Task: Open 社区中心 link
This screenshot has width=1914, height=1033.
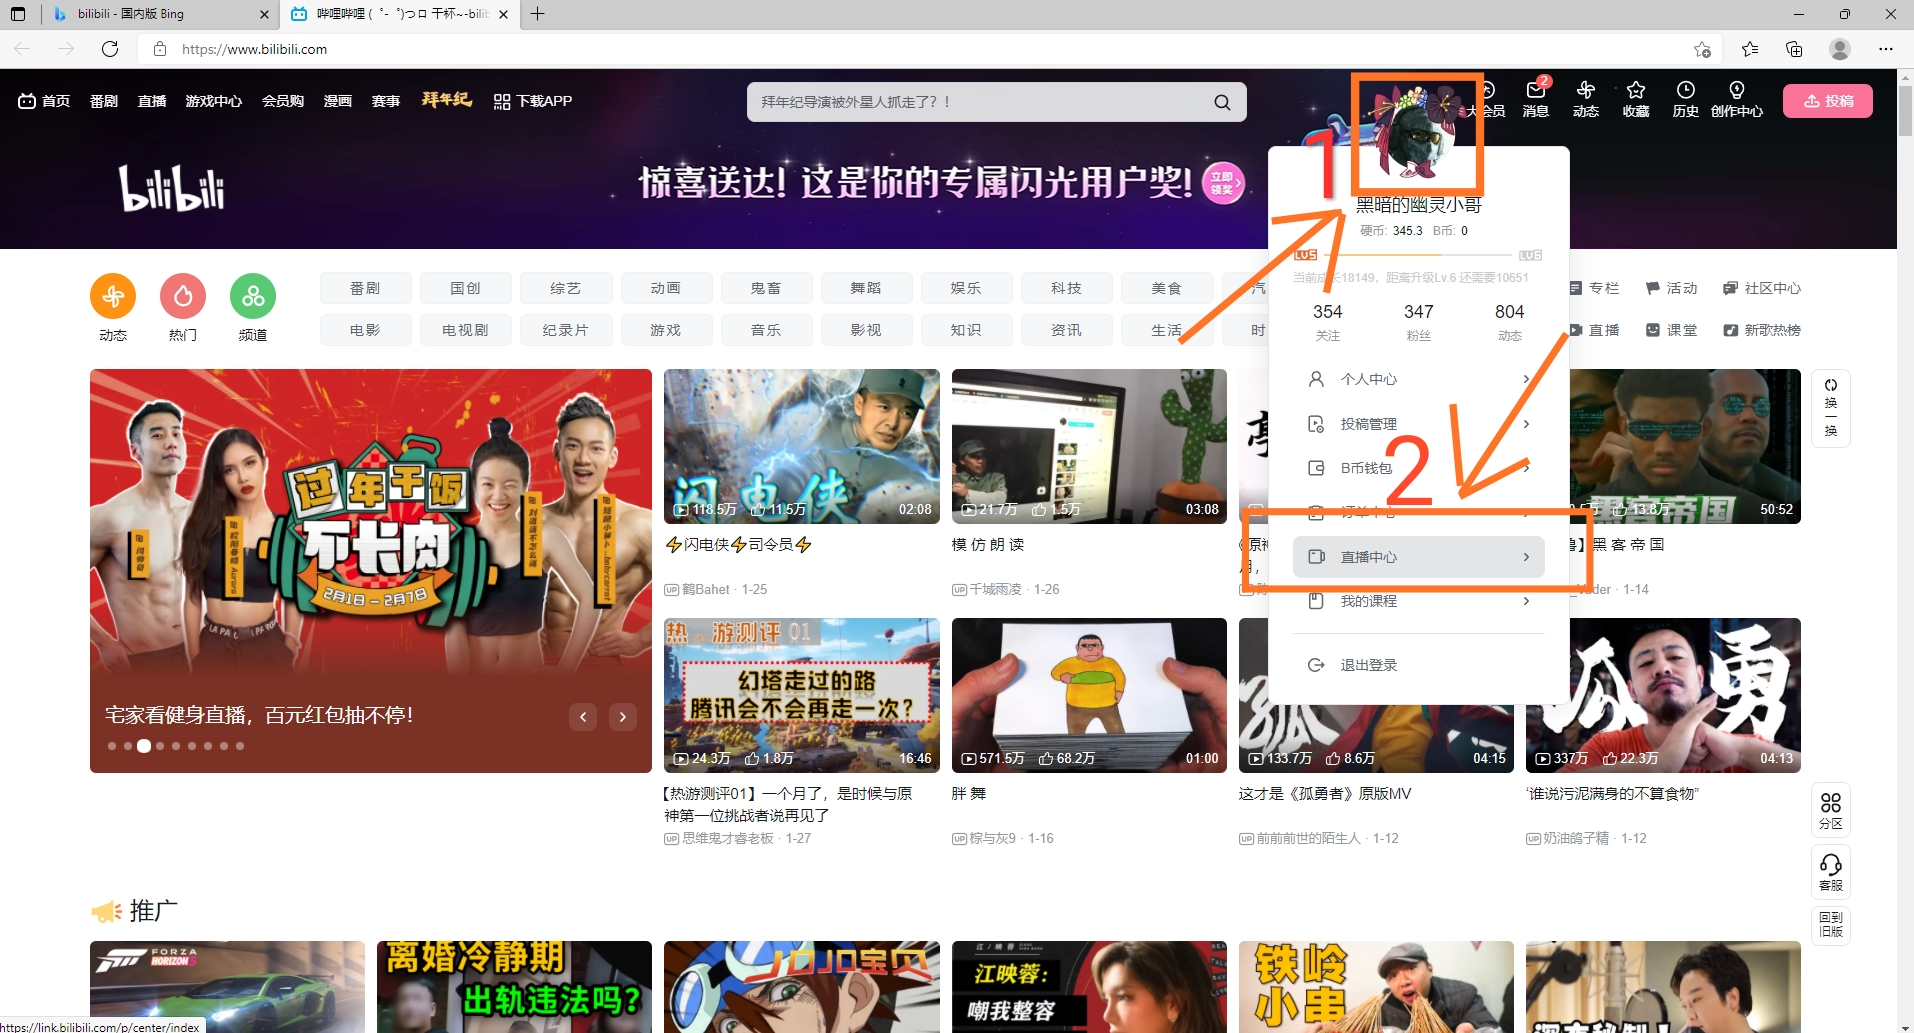Action: [x=1762, y=288]
